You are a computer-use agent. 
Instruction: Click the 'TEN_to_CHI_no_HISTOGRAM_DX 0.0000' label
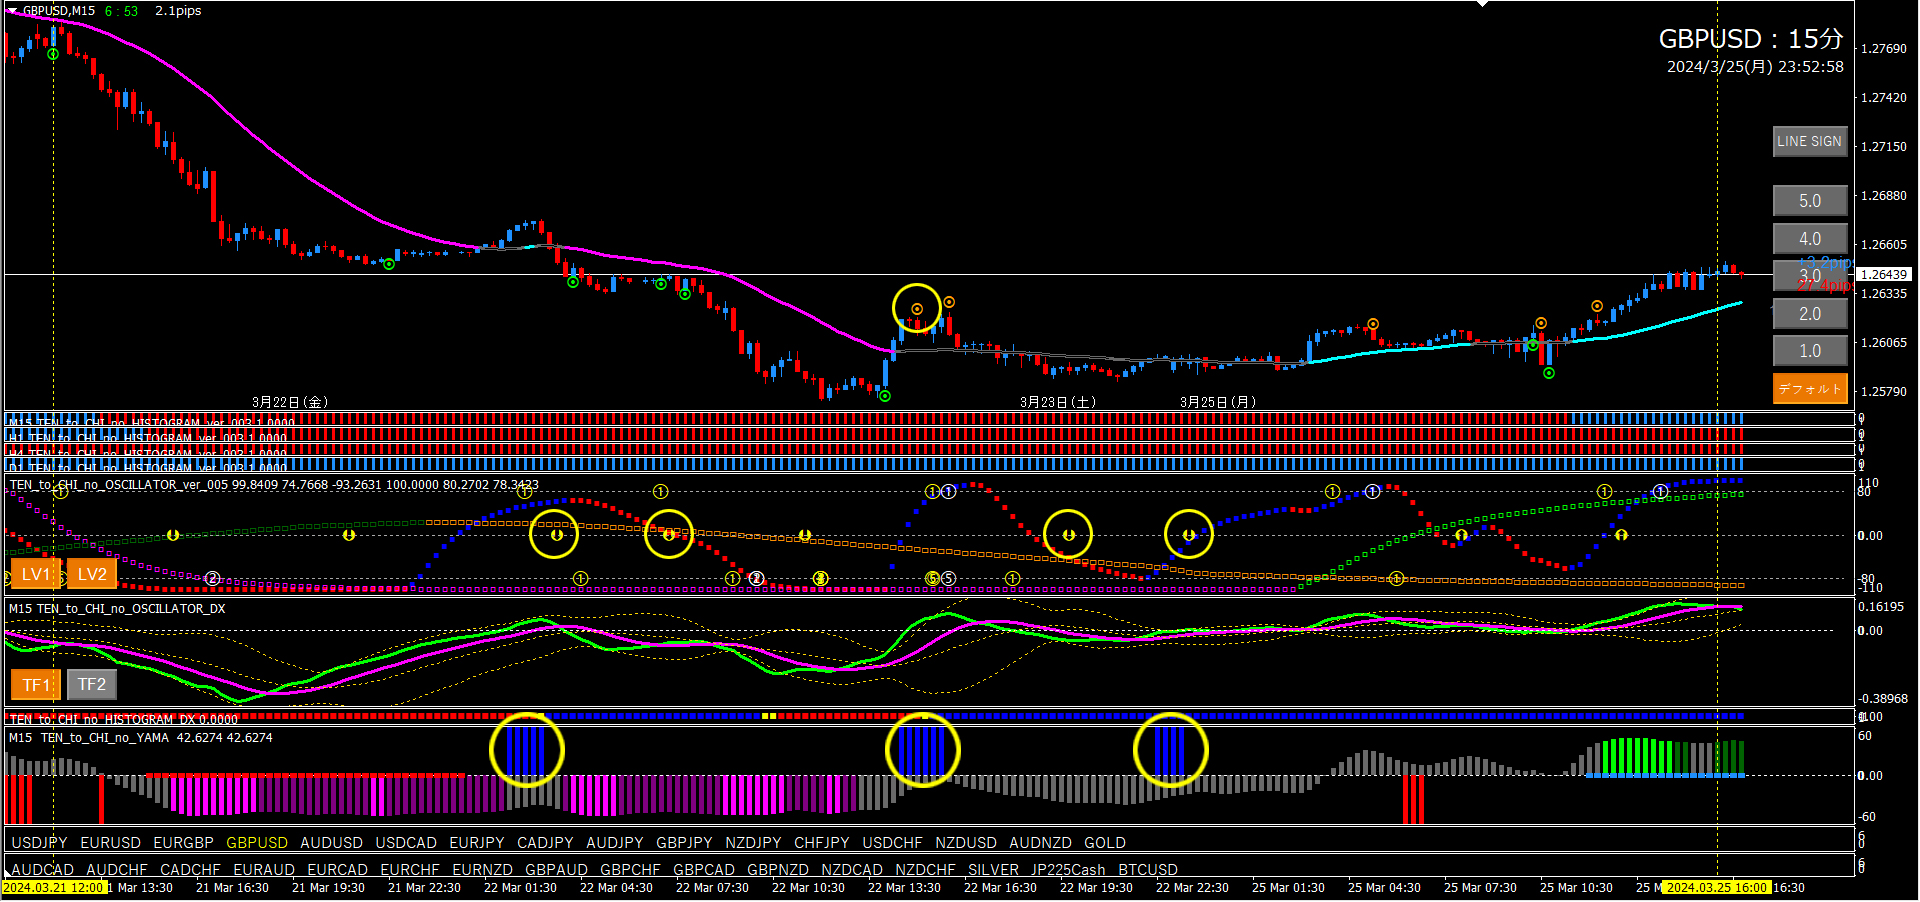pos(123,720)
